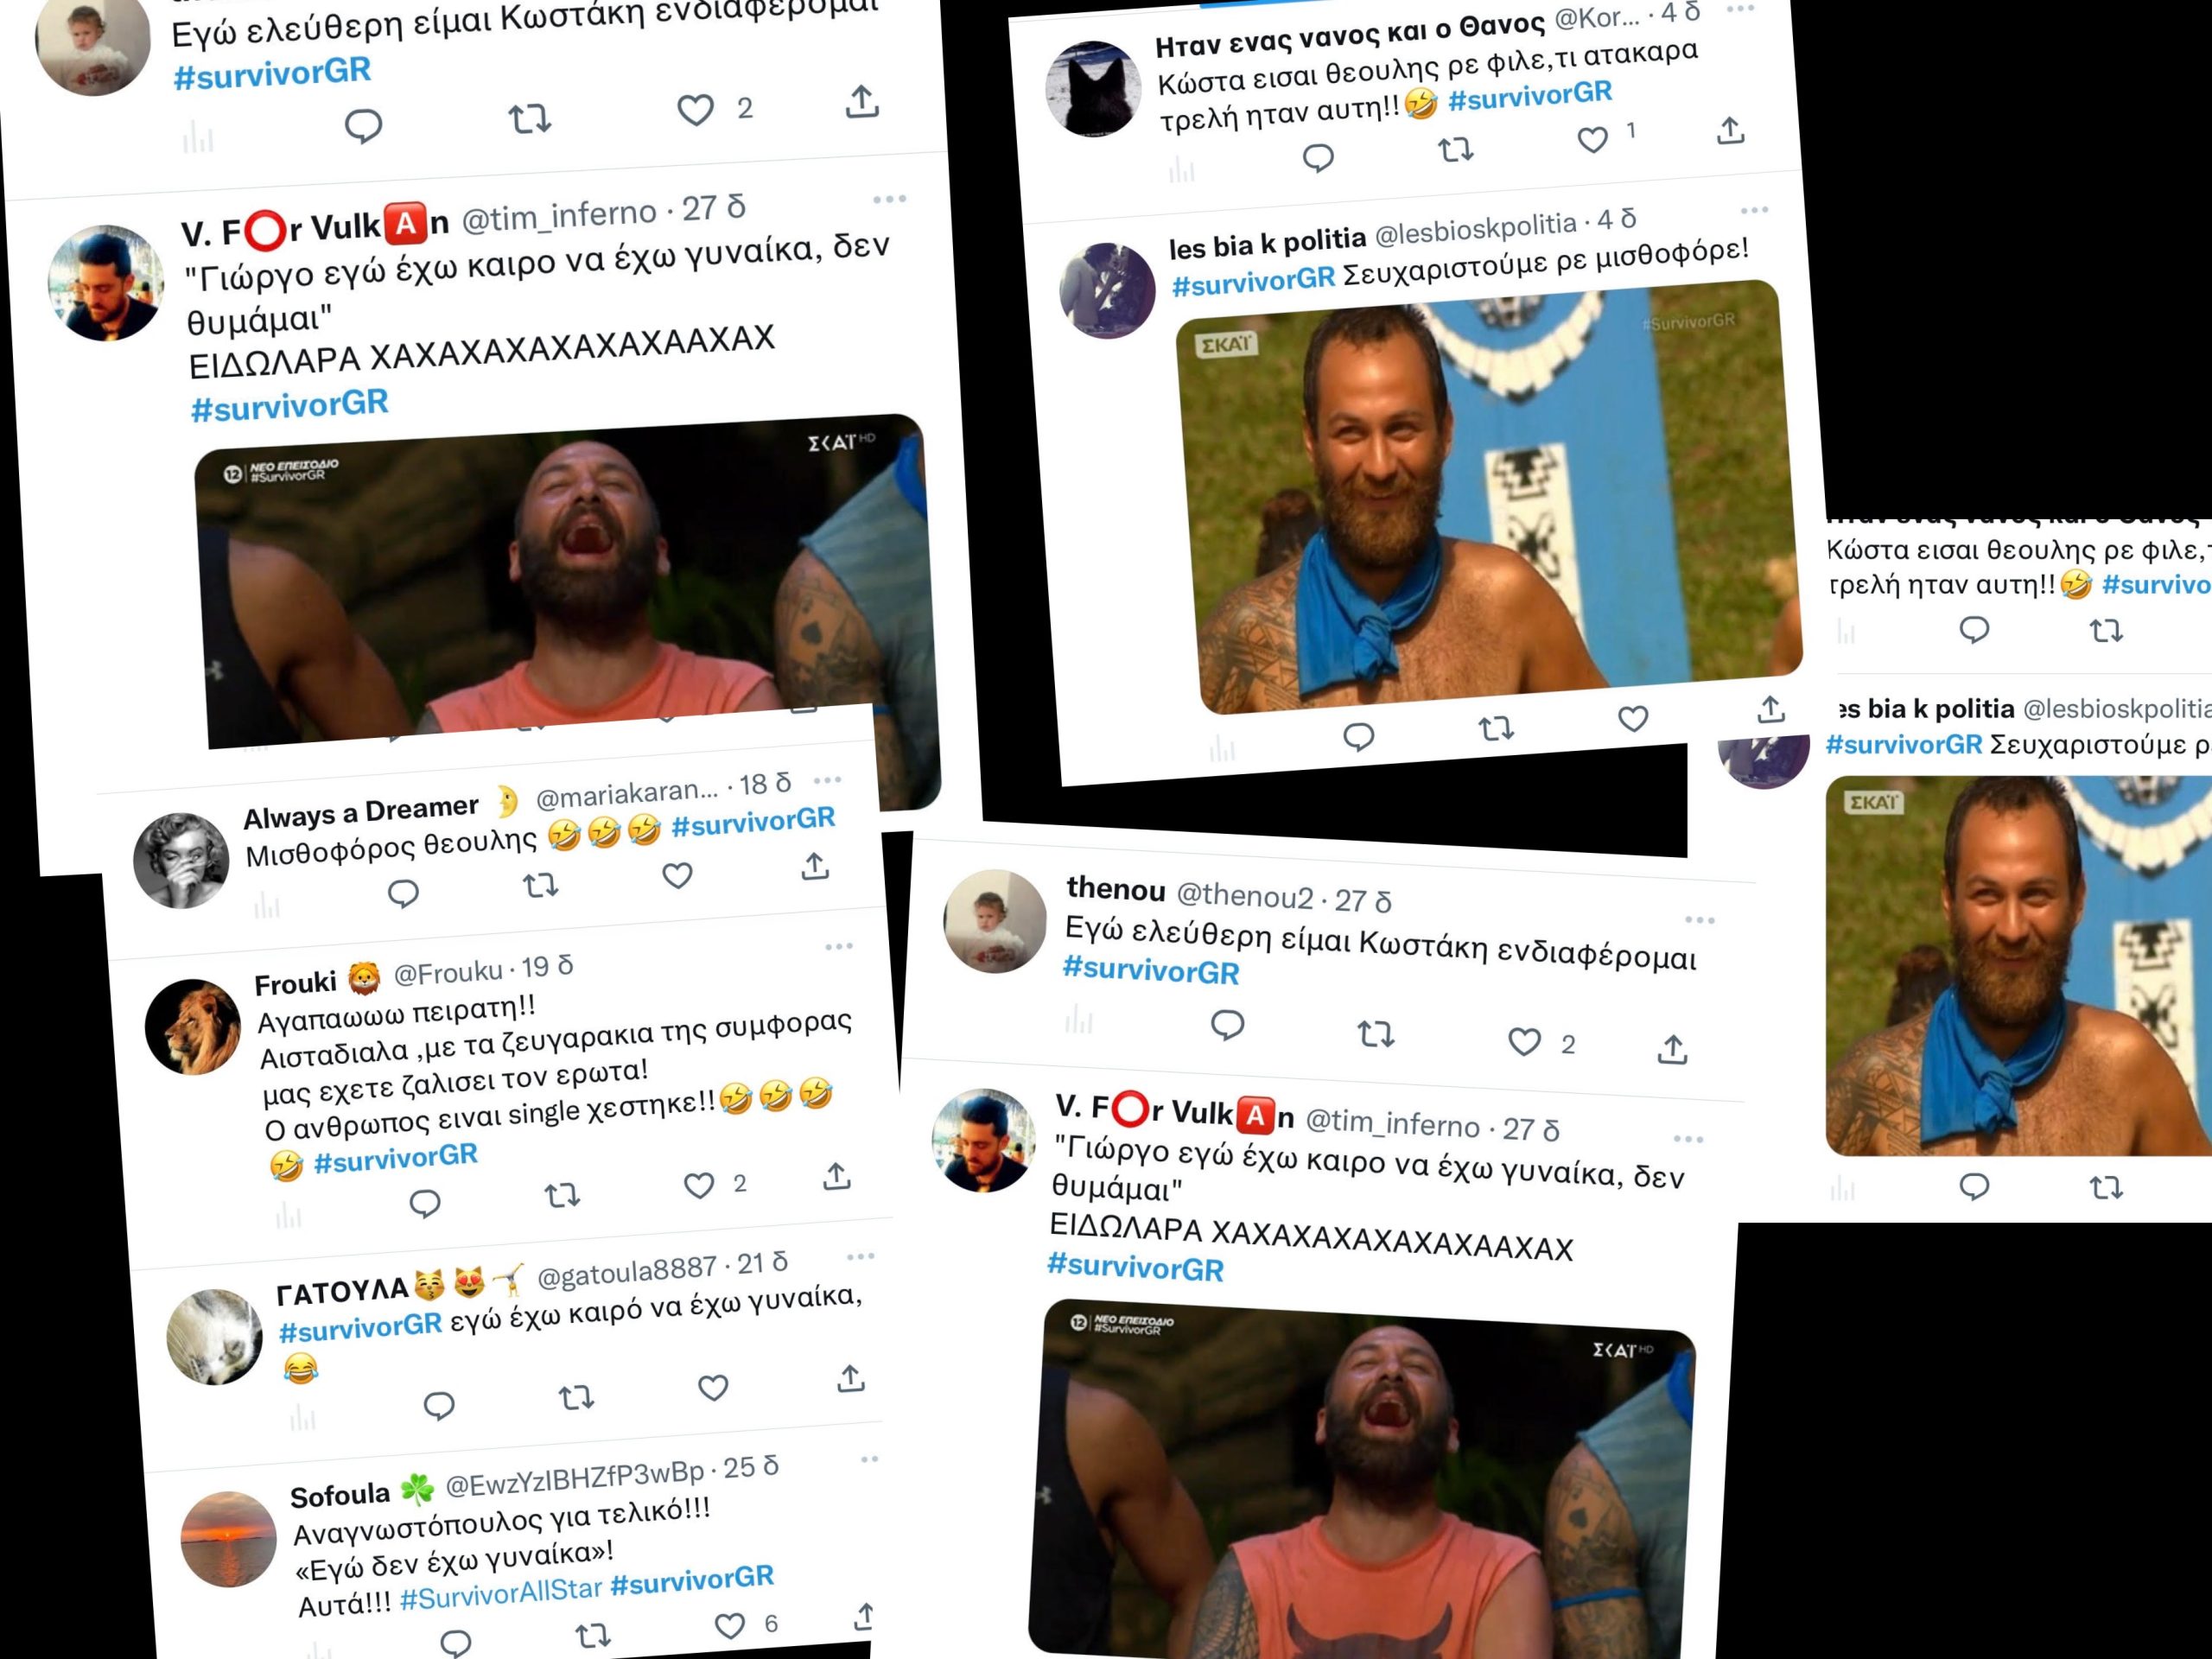Reply to ΓΑΤΟΥΛΑ's tweet
This screenshot has width=2212, height=1659.
(x=439, y=1407)
